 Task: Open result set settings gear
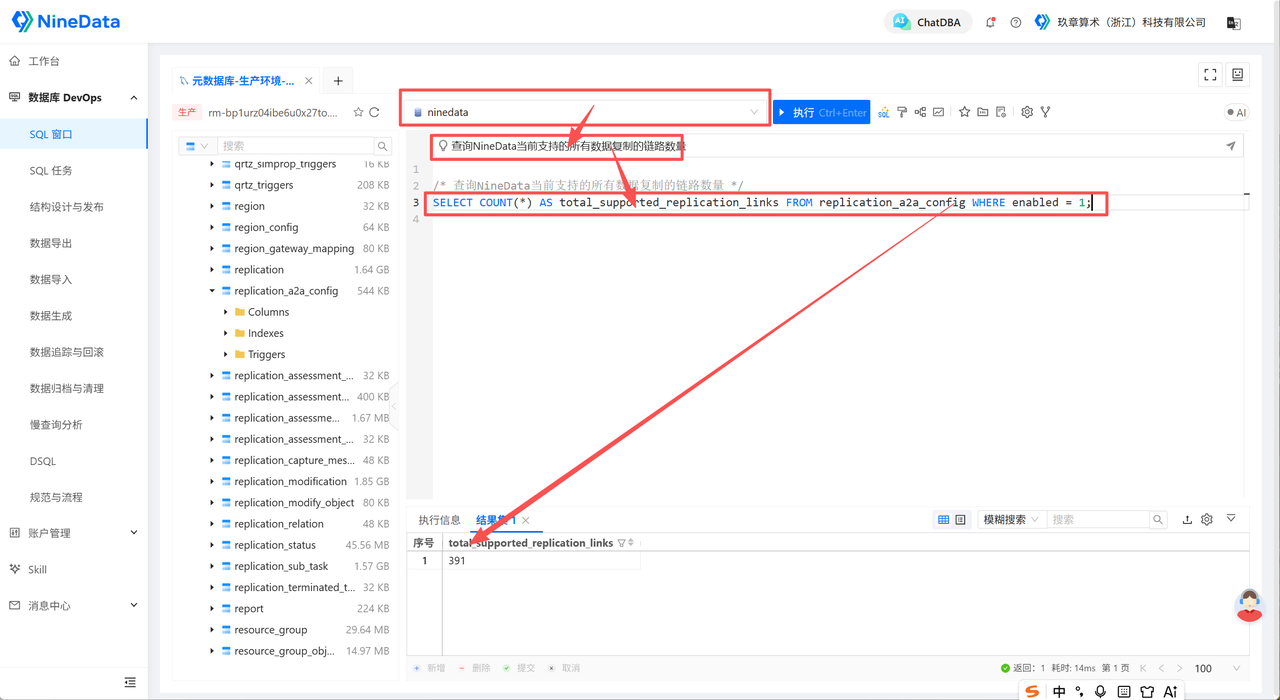click(1207, 520)
